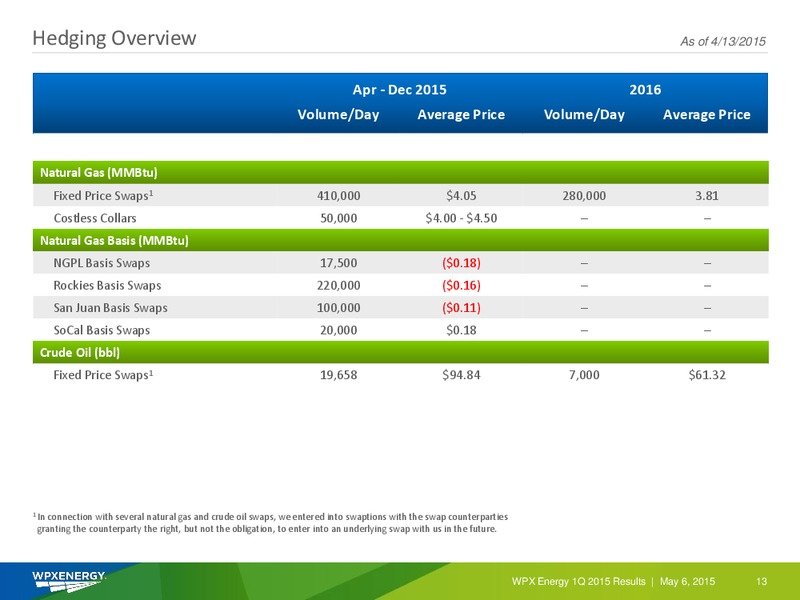Click "Volume/Day" under Apr - Dec 2015
Screen dimensions: 800x600
(x=338, y=114)
